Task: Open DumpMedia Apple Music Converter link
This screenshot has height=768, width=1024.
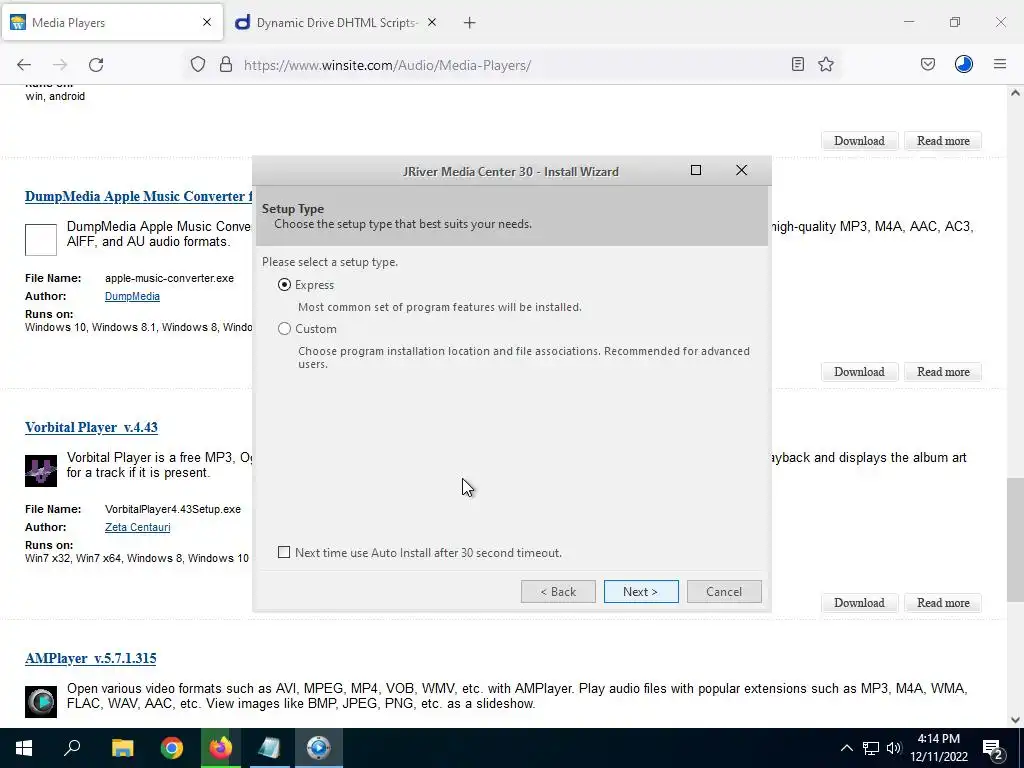Action: click(138, 197)
